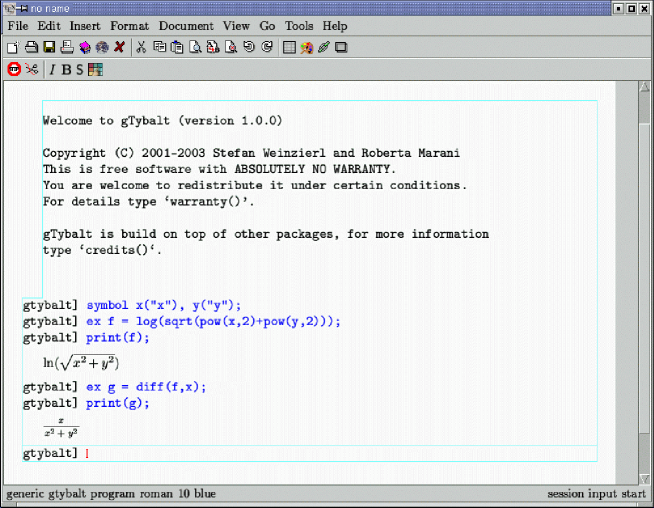
Task: Click the new document icon
Action: pyautogui.click(x=12, y=47)
